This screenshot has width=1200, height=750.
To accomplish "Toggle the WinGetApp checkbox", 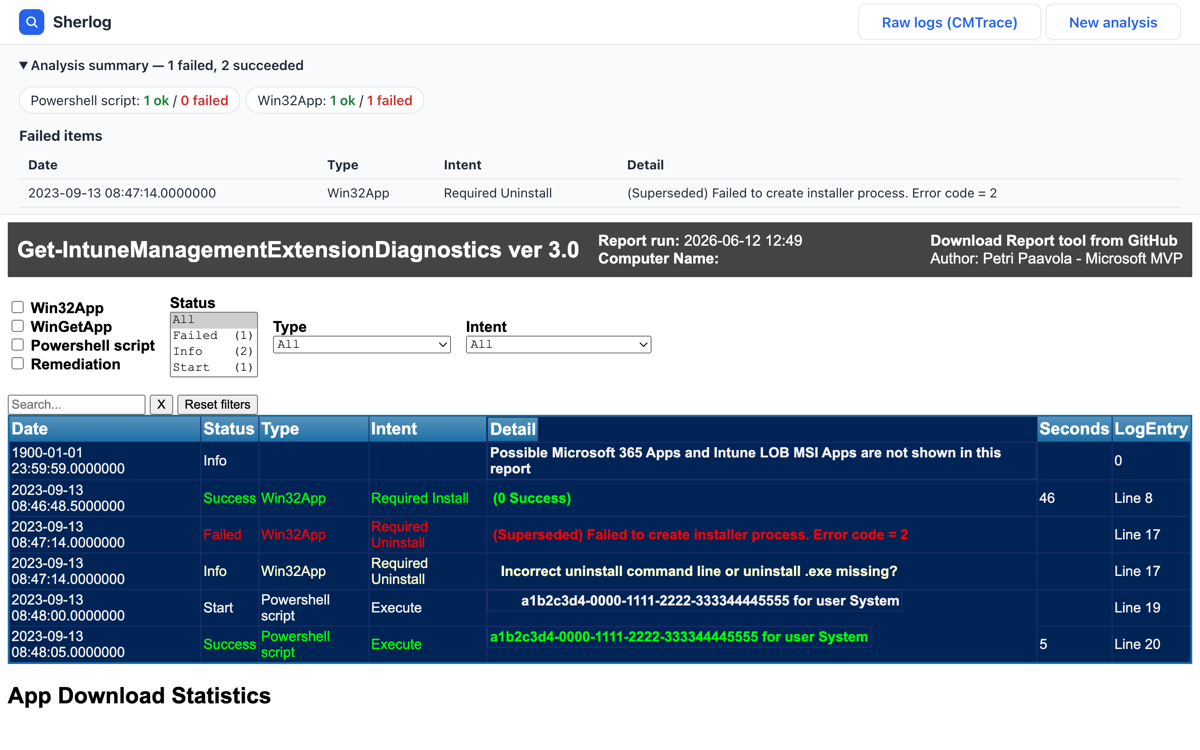I will 17,326.
